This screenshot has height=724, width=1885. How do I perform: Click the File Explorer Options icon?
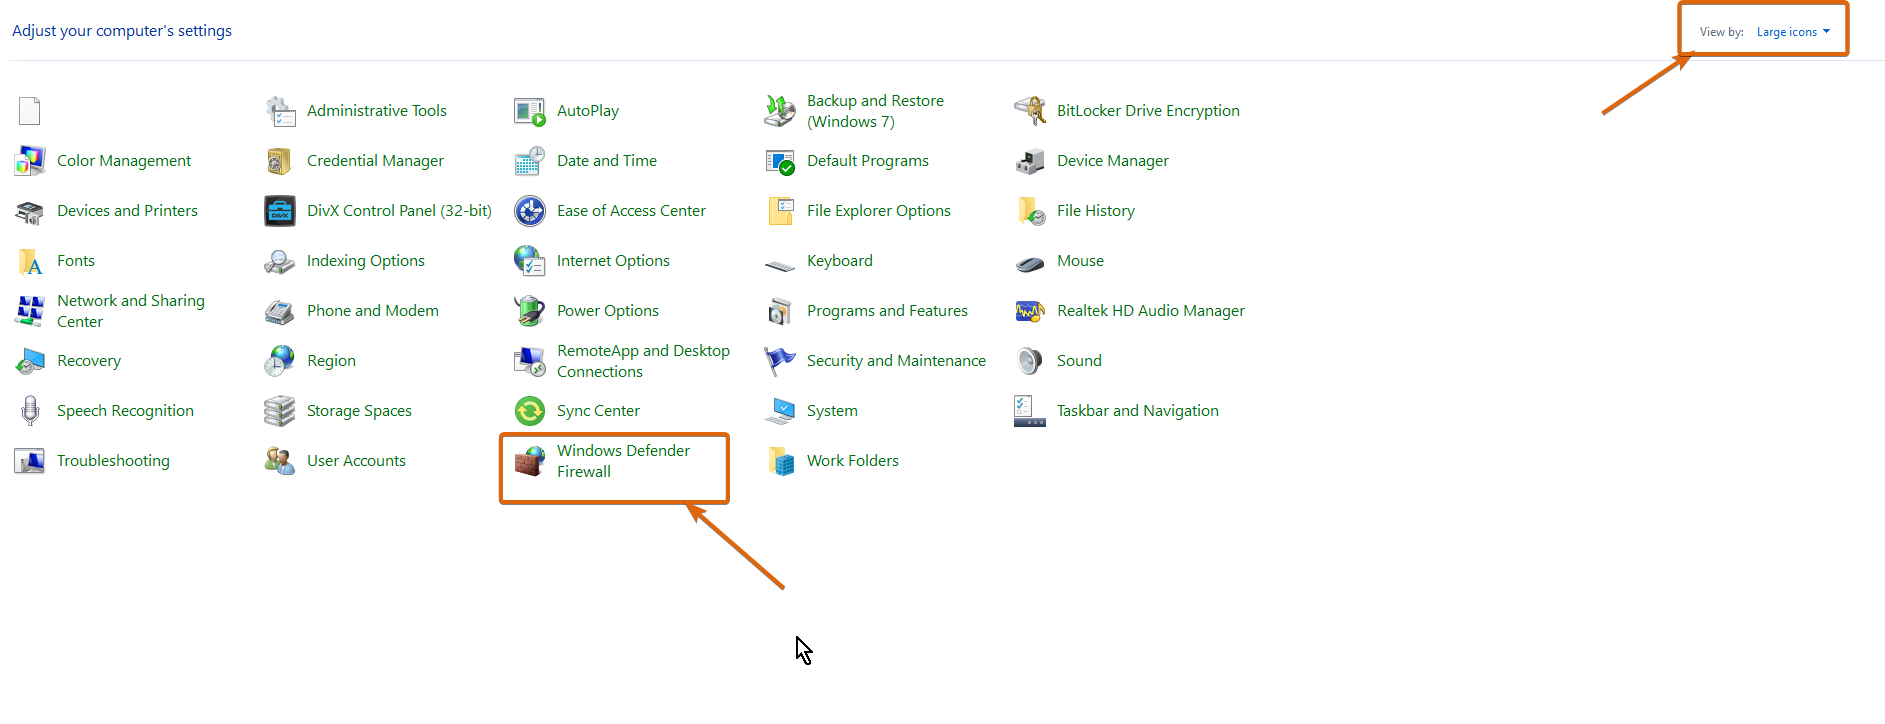[780, 211]
